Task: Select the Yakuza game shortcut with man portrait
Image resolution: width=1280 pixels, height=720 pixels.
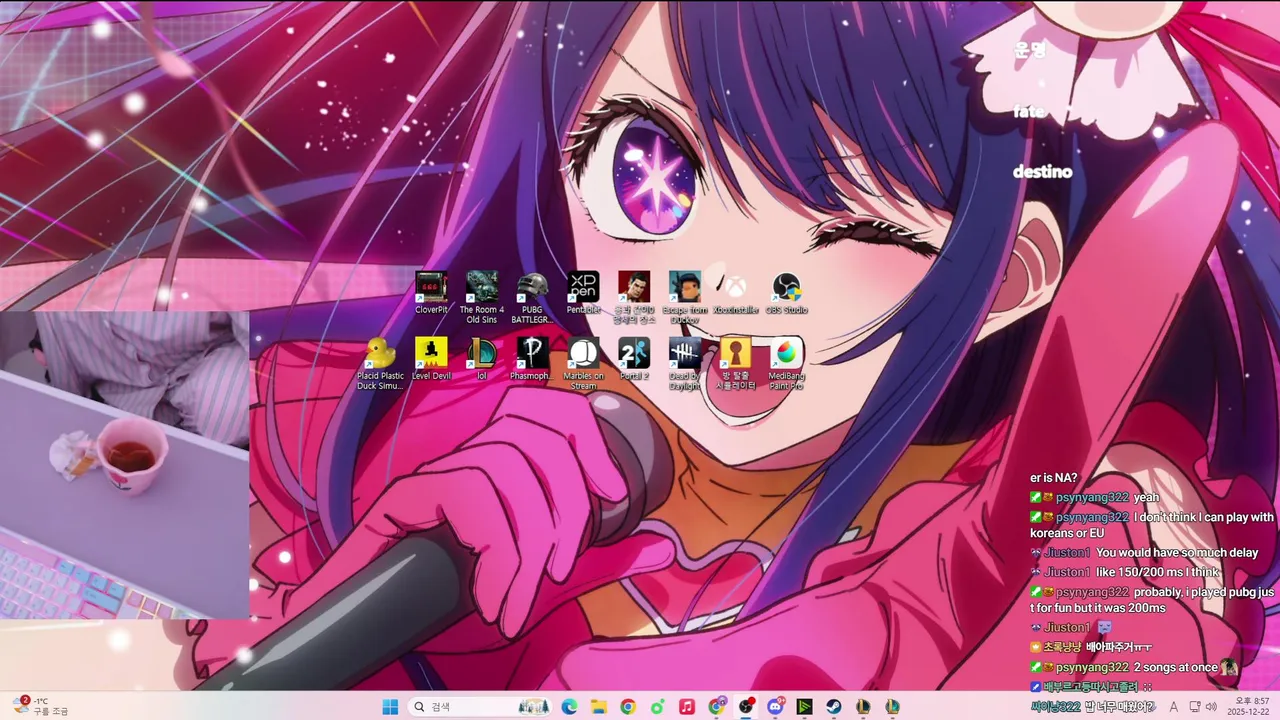Action: [x=634, y=297]
